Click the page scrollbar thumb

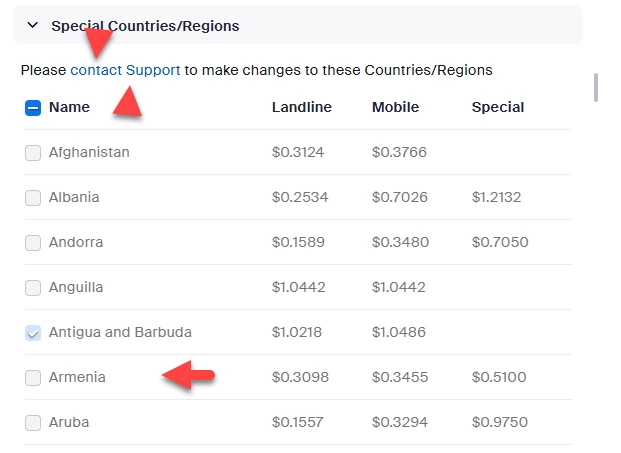[x=596, y=87]
